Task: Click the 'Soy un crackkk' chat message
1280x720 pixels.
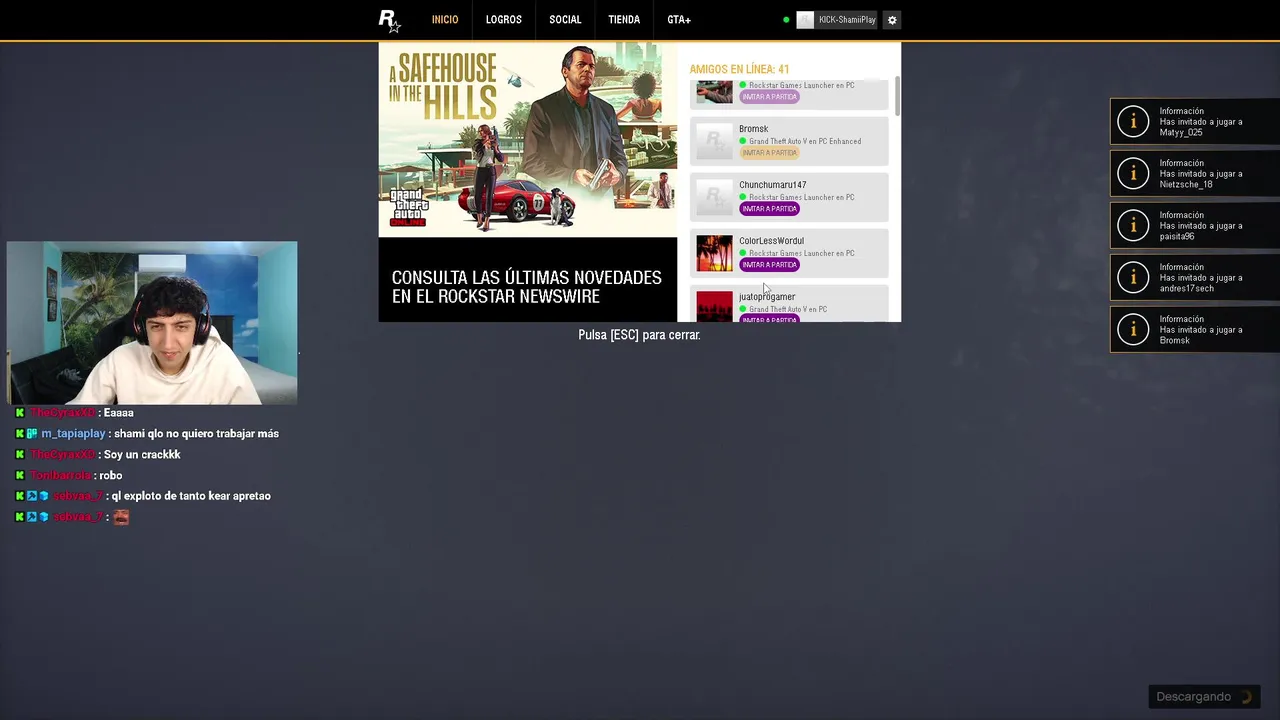Action: tap(142, 455)
